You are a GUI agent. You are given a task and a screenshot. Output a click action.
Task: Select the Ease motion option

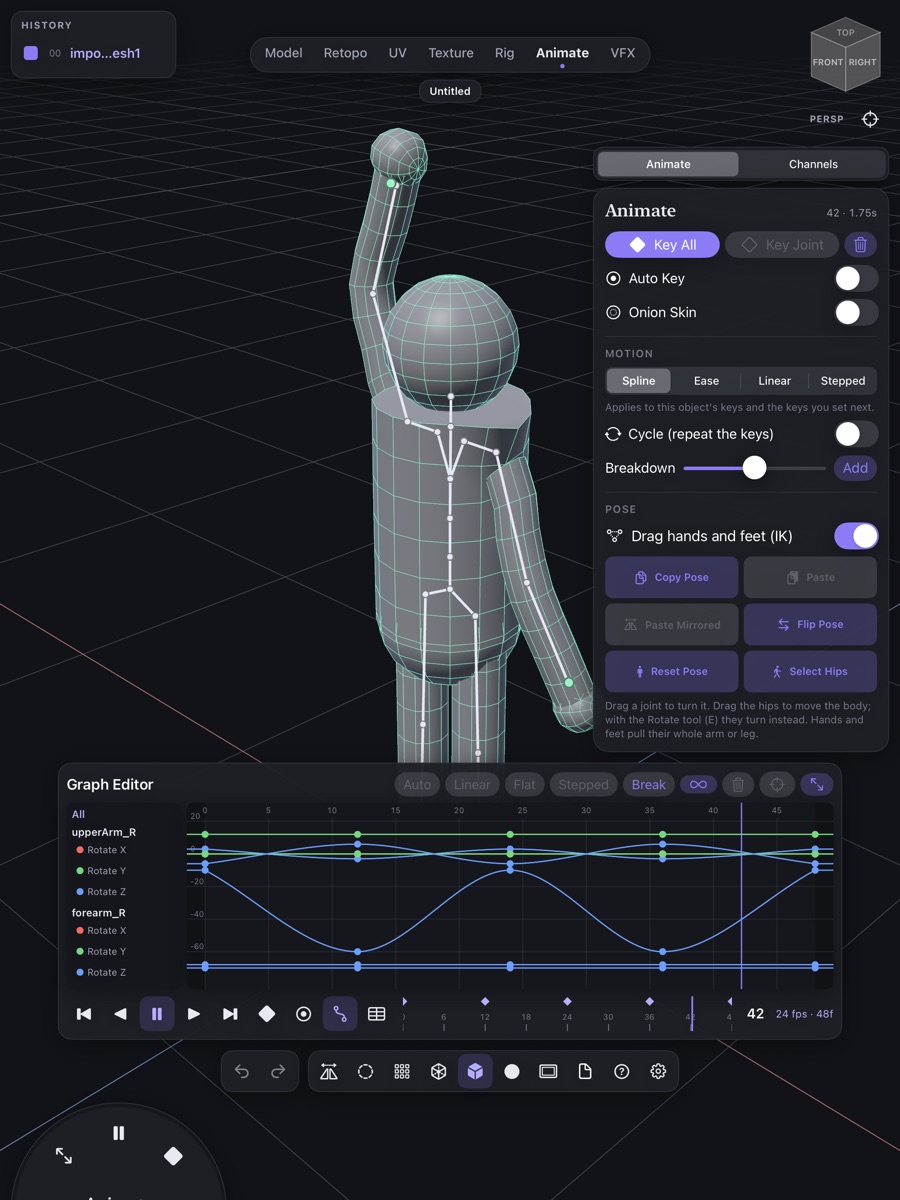point(706,381)
